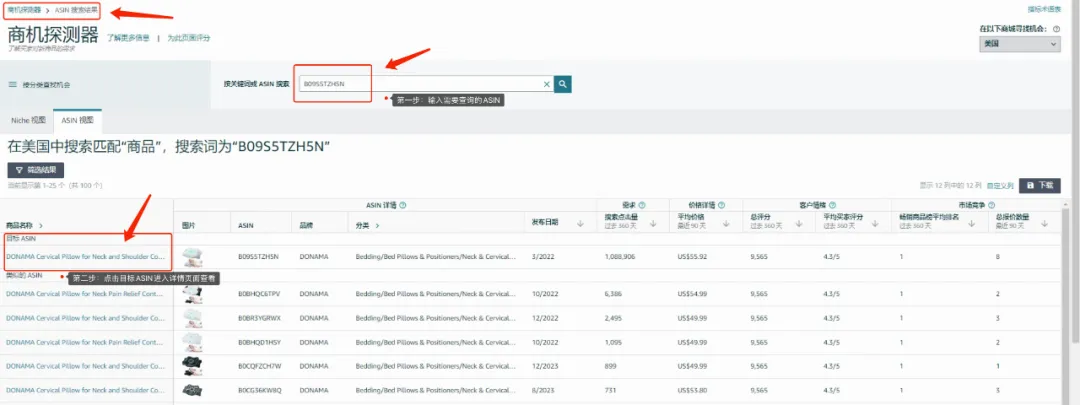Click thumbnail image for B0CG36KW8Q

click(192, 390)
